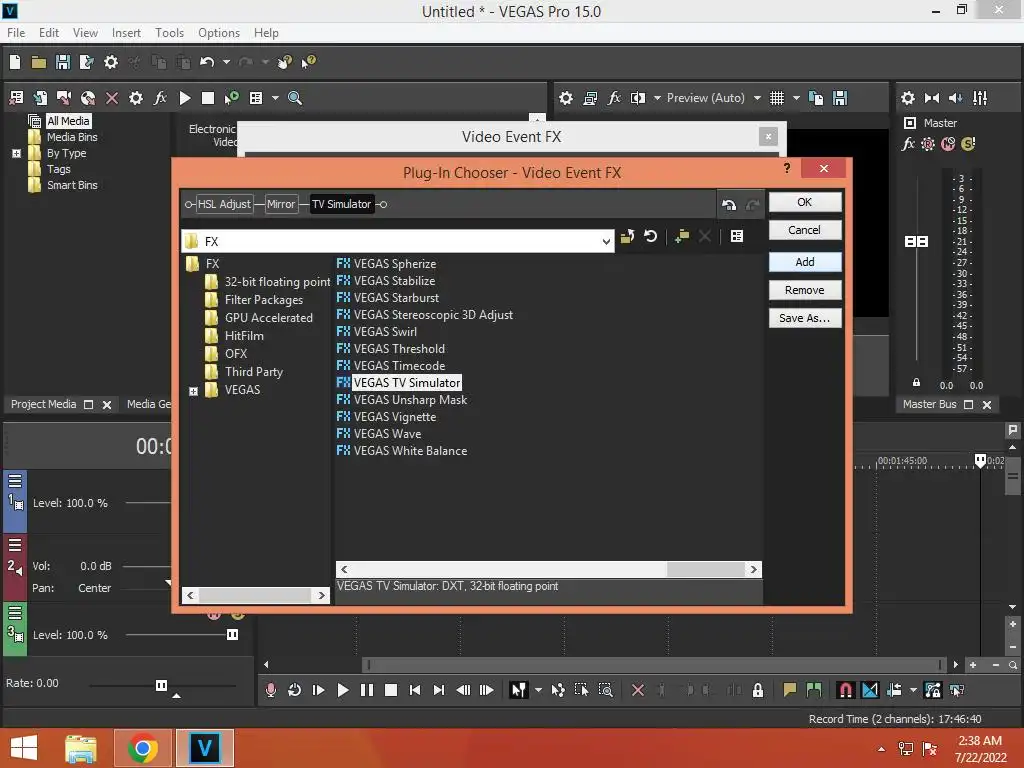1024x768 pixels.
Task: Click the Master Bus volume fader
Action: coord(916,242)
